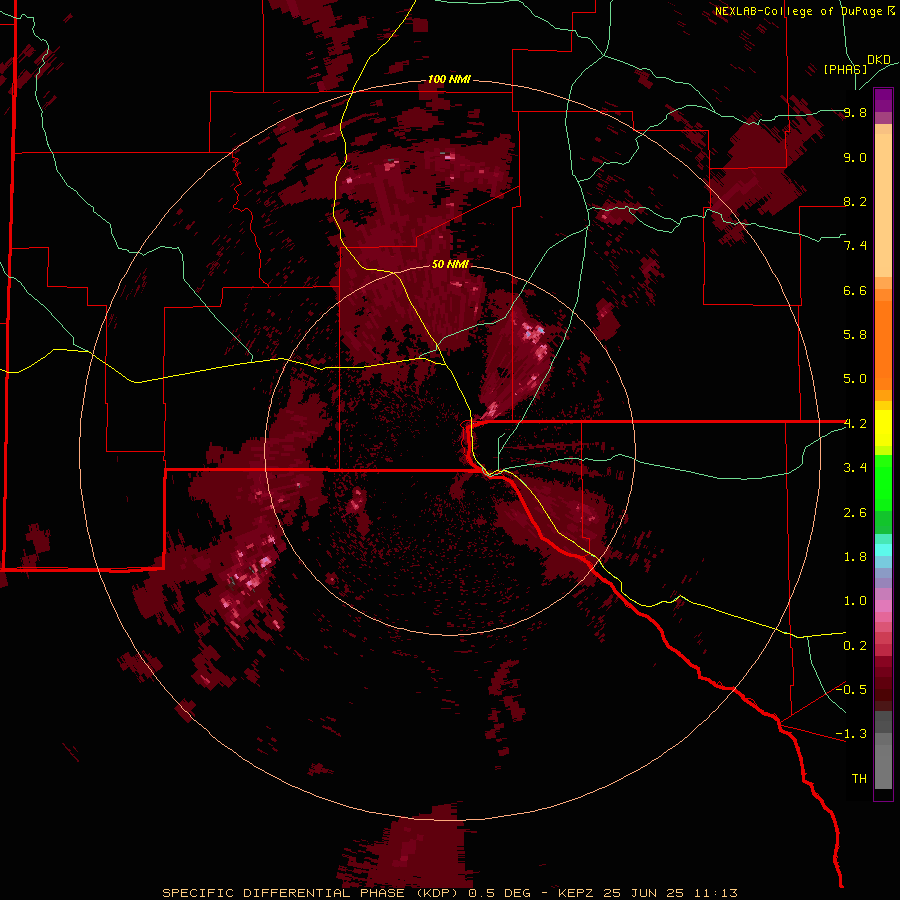Click the bright green segment of the color bar

coord(883,483)
